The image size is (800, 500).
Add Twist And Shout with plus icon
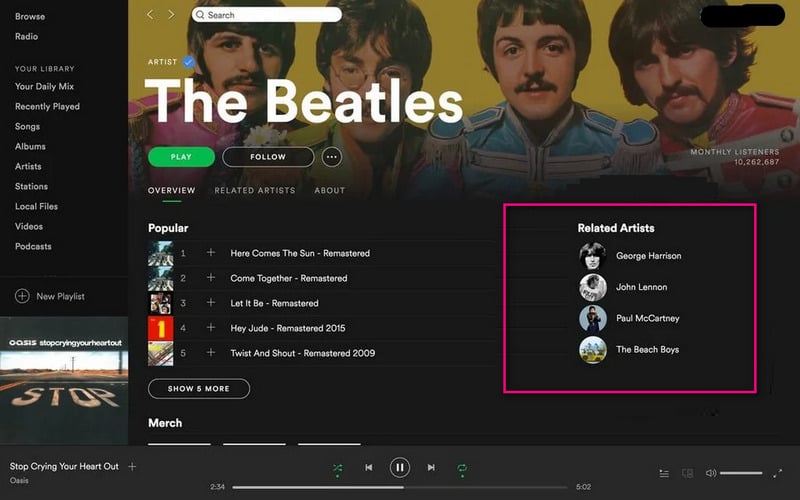211,353
